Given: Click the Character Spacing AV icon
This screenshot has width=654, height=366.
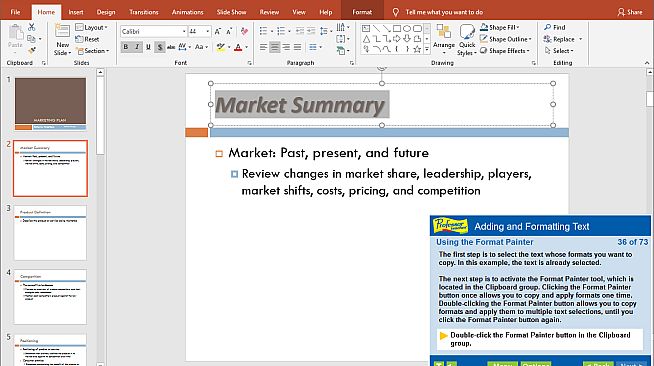Looking at the screenshot, I should (x=183, y=47).
